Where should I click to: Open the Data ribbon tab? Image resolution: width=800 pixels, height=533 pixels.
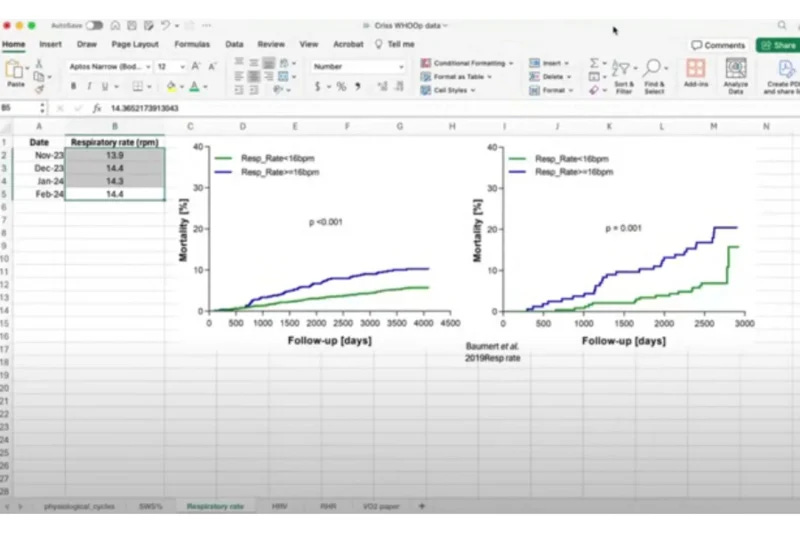234,44
